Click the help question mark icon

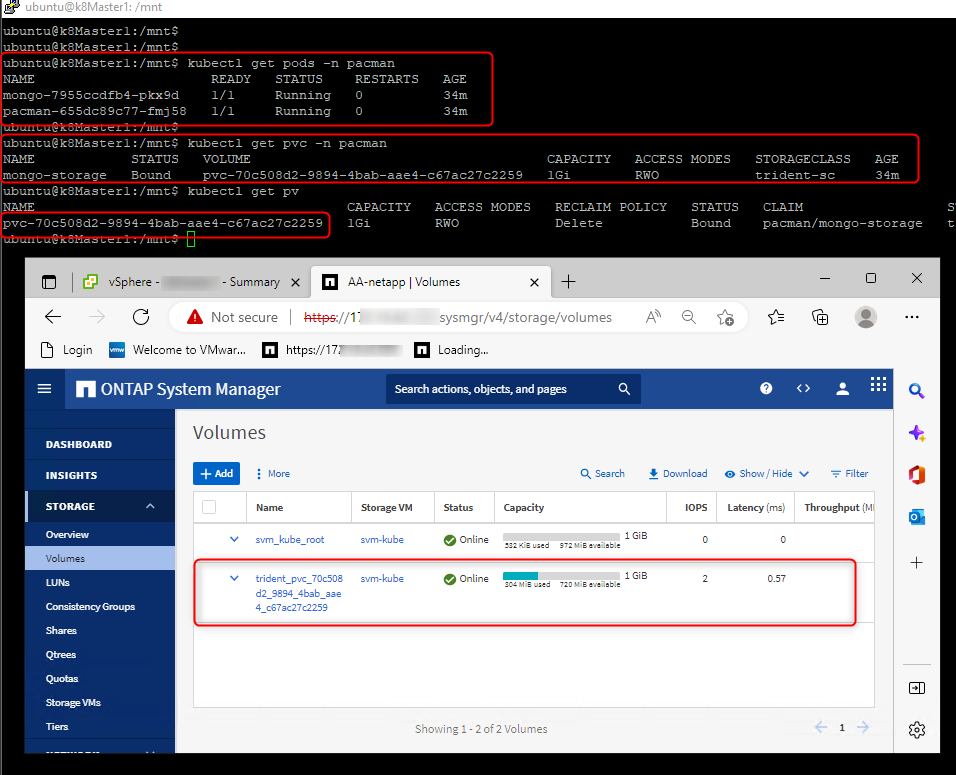(766, 389)
